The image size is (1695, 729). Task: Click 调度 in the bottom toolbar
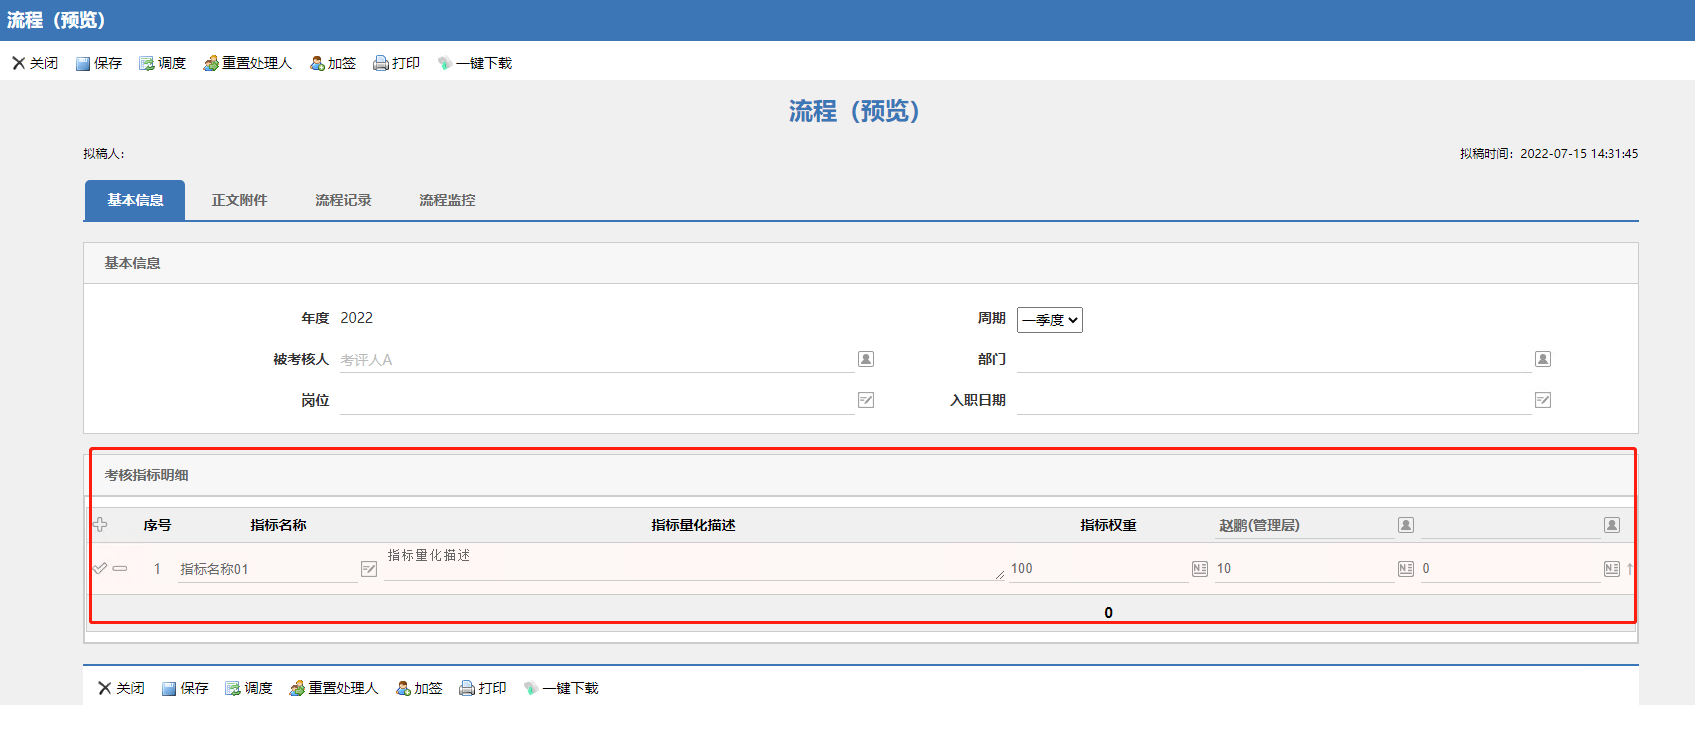[249, 688]
